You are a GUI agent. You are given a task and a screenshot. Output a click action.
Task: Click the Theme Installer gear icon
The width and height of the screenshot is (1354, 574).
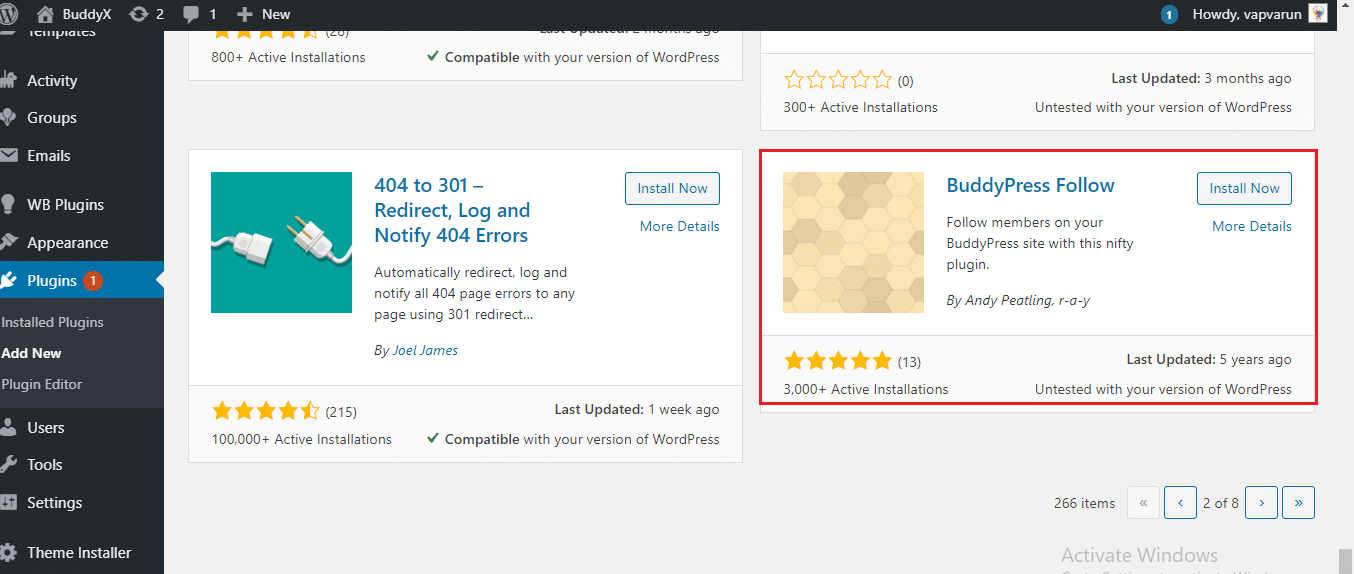pyautogui.click(x=8, y=553)
